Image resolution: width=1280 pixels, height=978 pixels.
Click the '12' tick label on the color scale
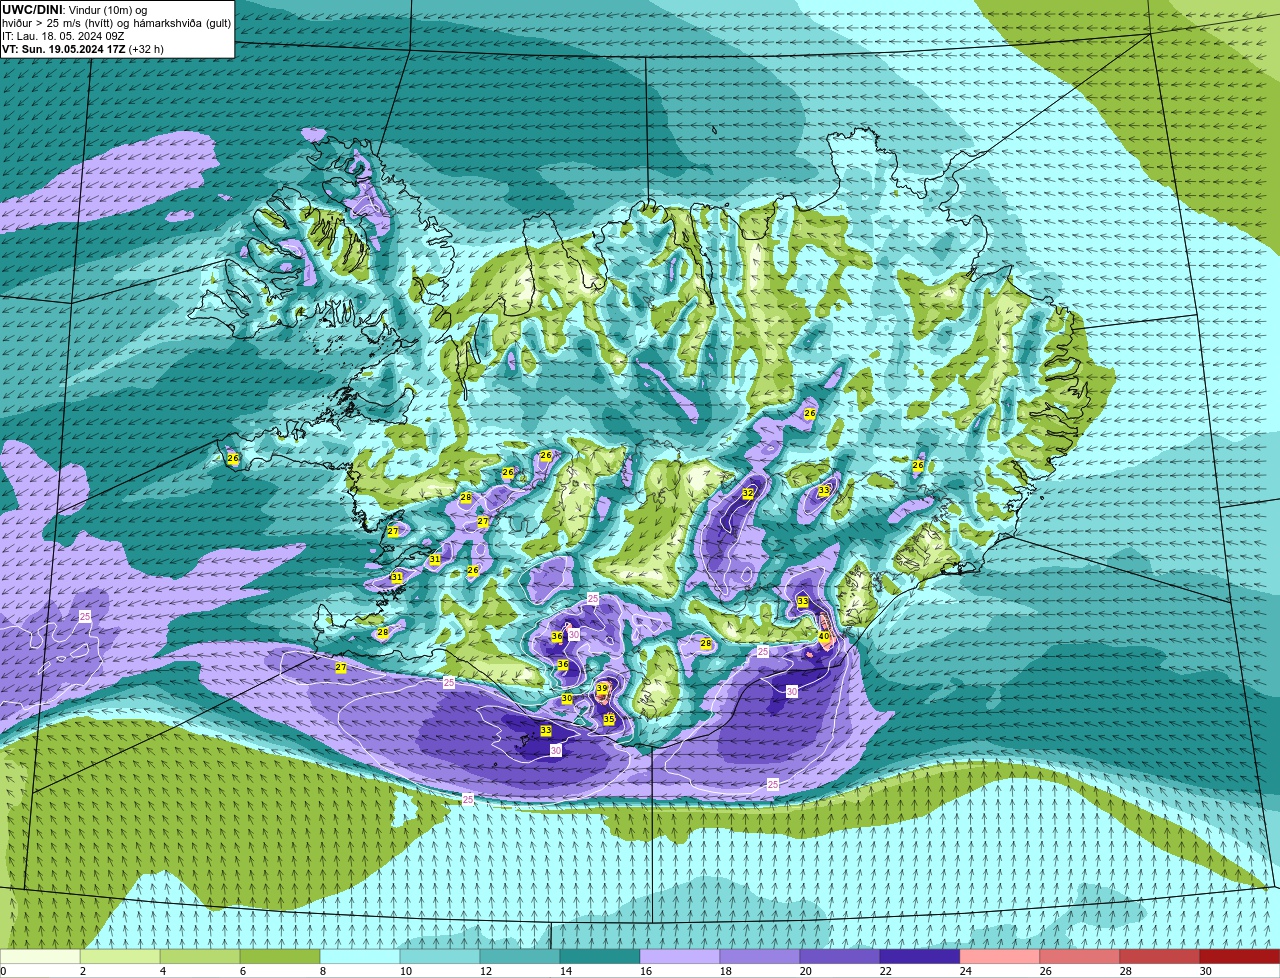point(486,971)
